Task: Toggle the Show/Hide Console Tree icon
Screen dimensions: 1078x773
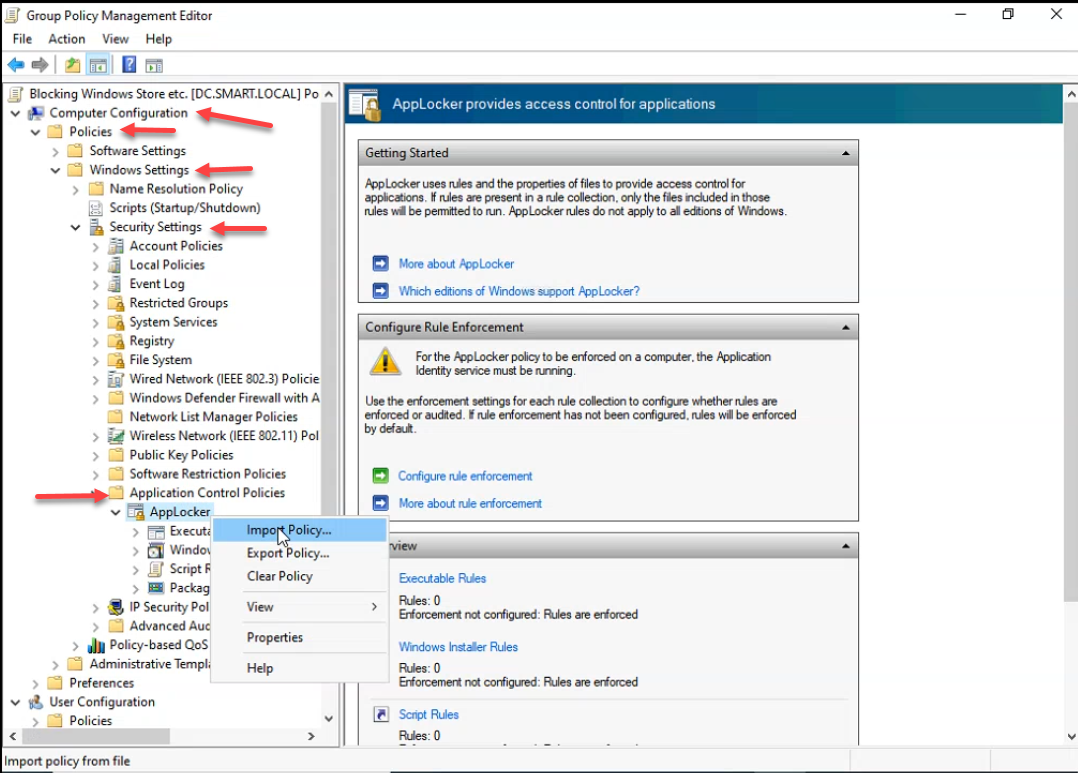Action: 98,65
